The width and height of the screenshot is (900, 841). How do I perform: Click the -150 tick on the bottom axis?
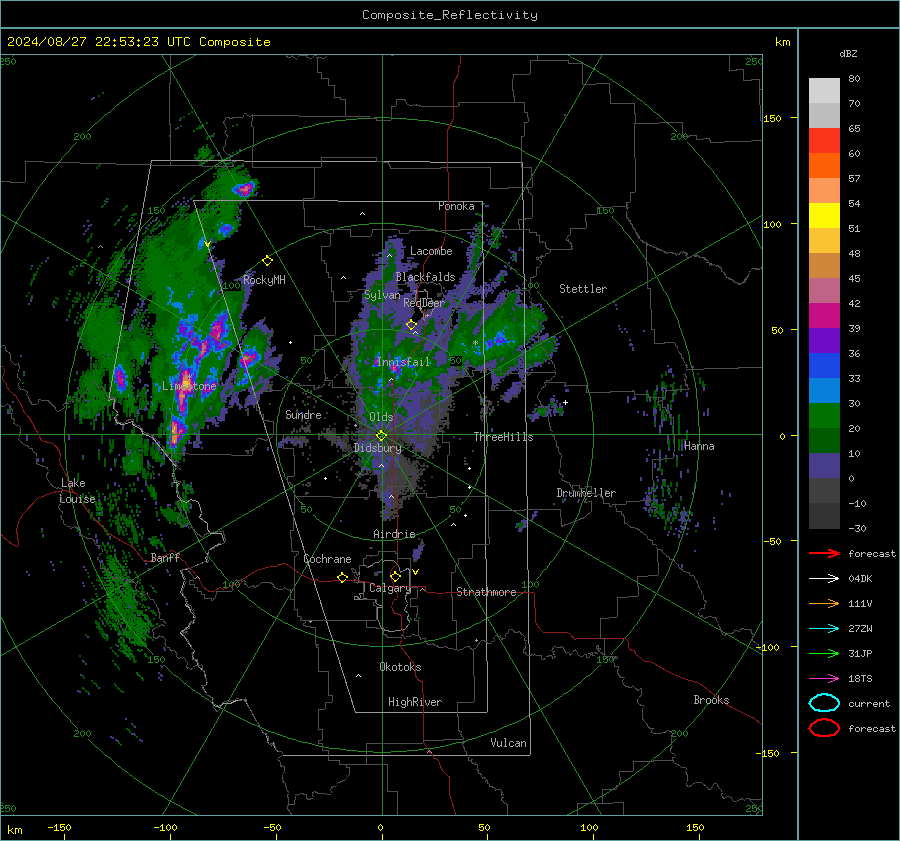[x=59, y=827]
